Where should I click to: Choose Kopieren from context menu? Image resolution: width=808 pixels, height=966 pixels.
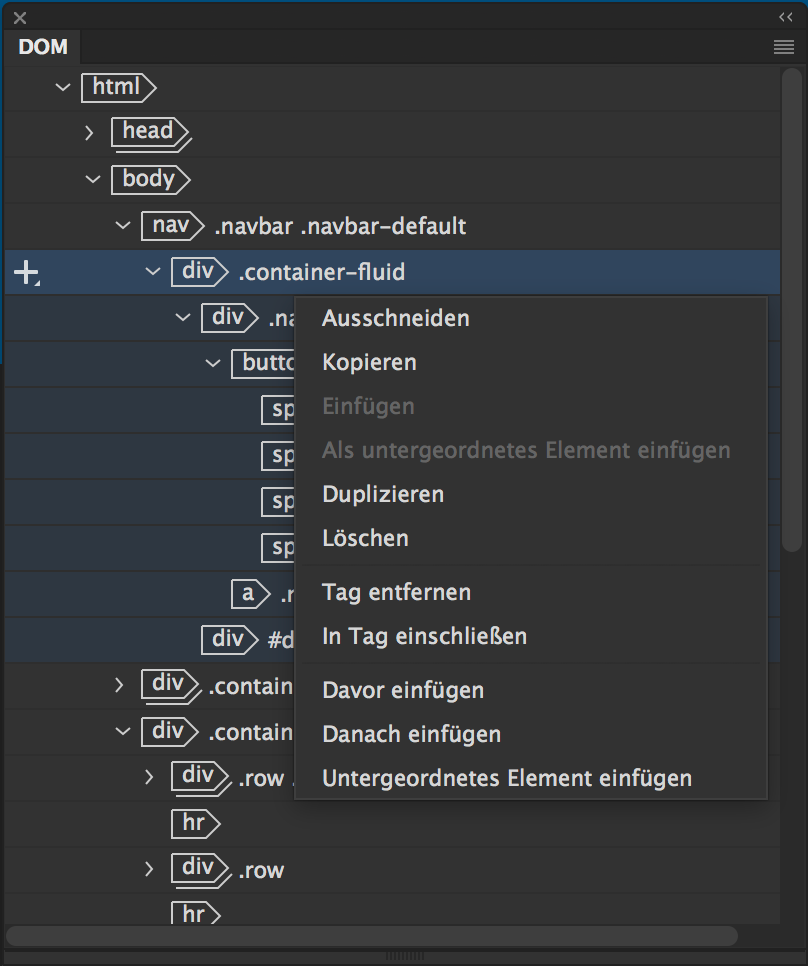369,362
